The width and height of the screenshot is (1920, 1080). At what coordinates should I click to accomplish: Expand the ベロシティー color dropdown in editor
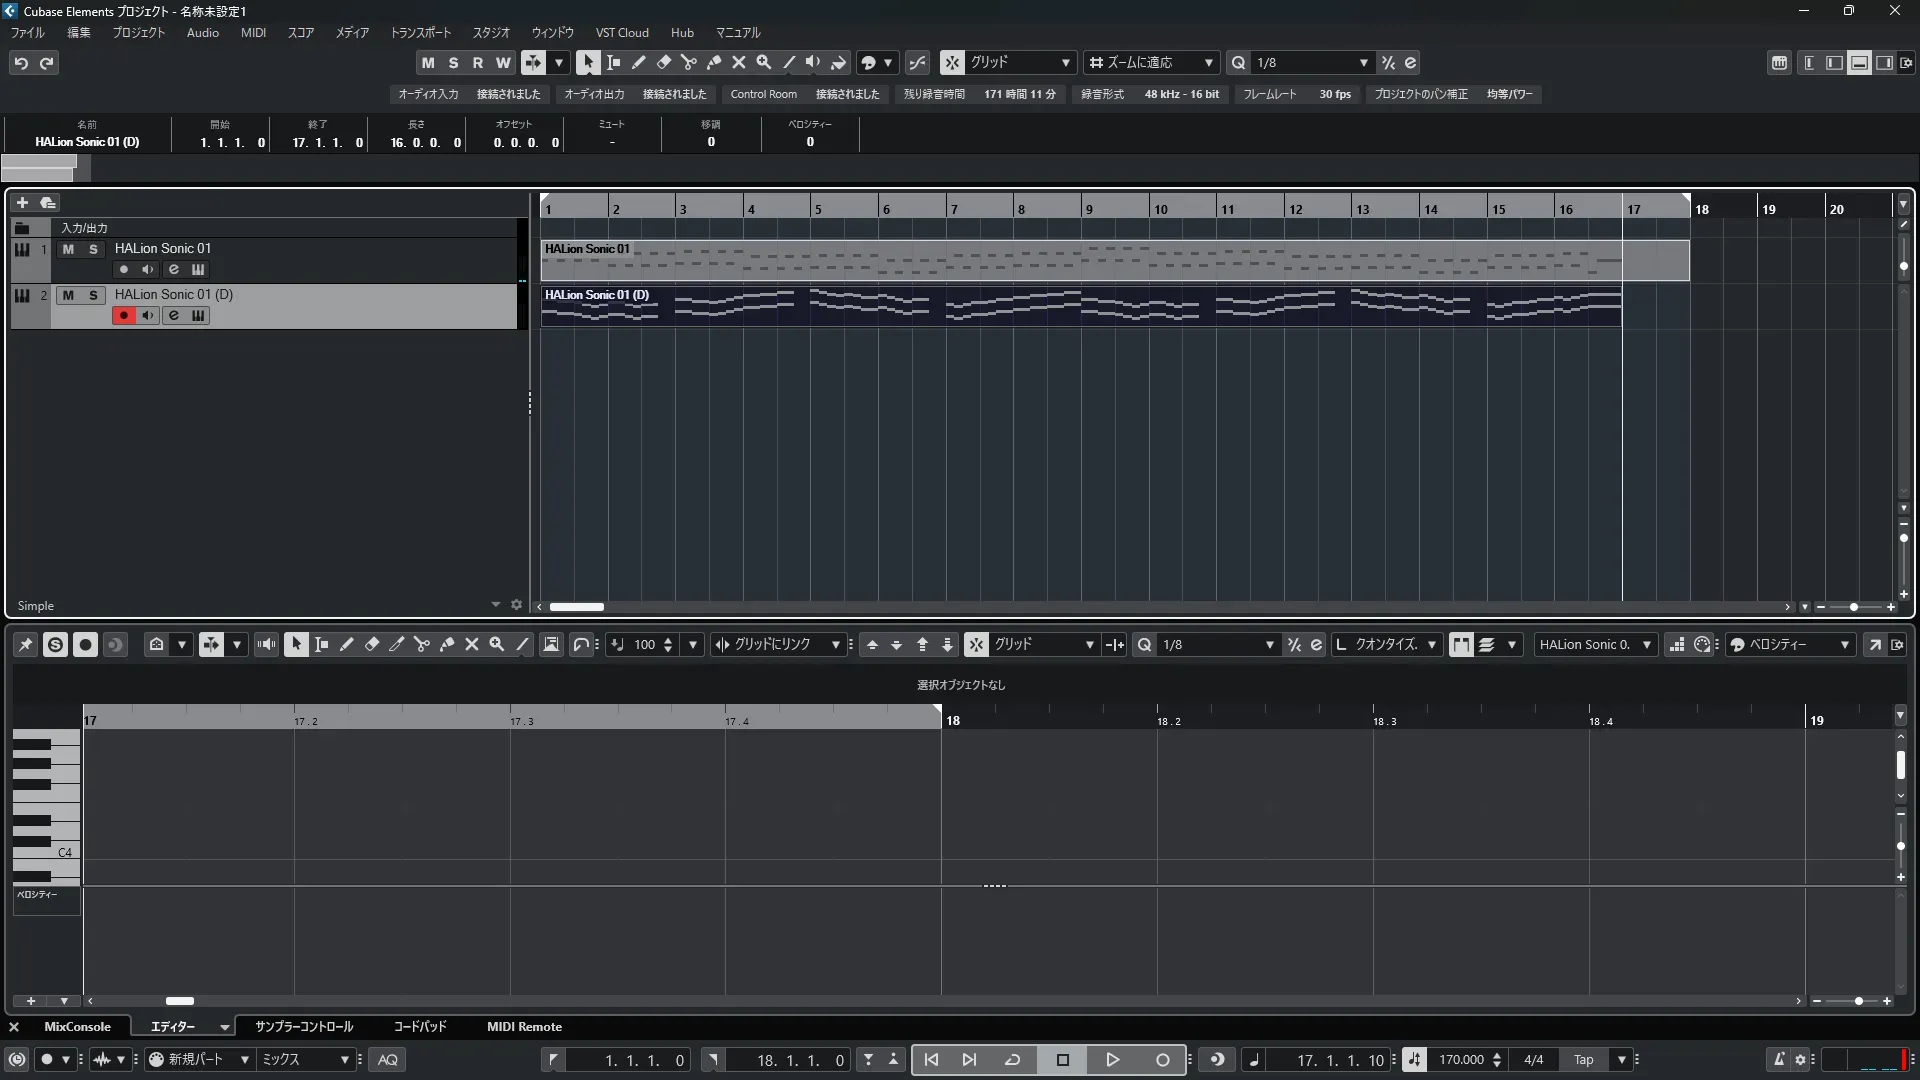1844,645
